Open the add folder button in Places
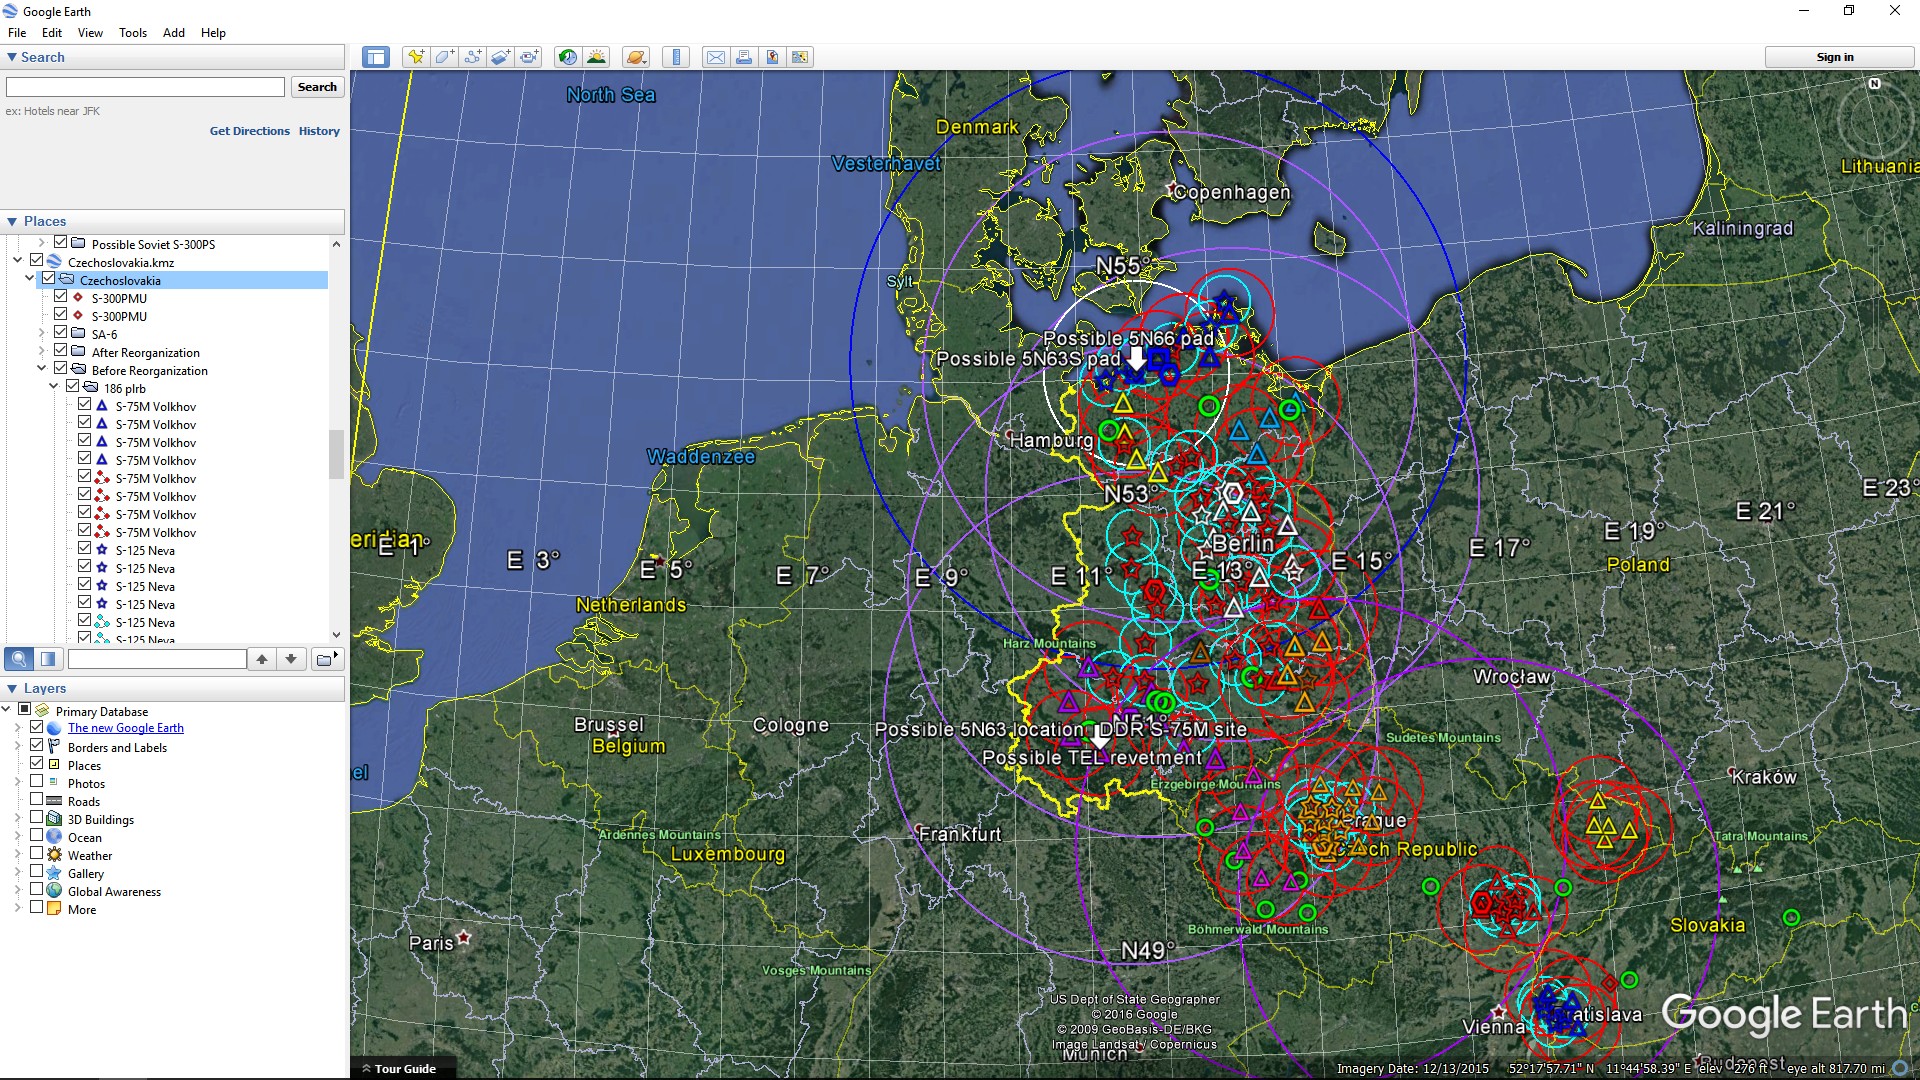The height and width of the screenshot is (1080, 1920). tap(327, 659)
